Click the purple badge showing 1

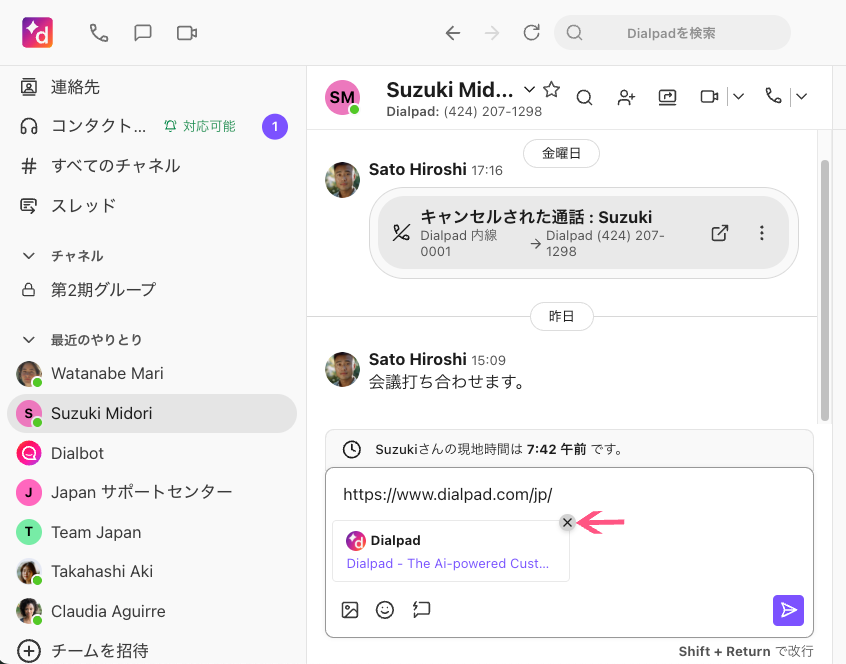point(275,127)
